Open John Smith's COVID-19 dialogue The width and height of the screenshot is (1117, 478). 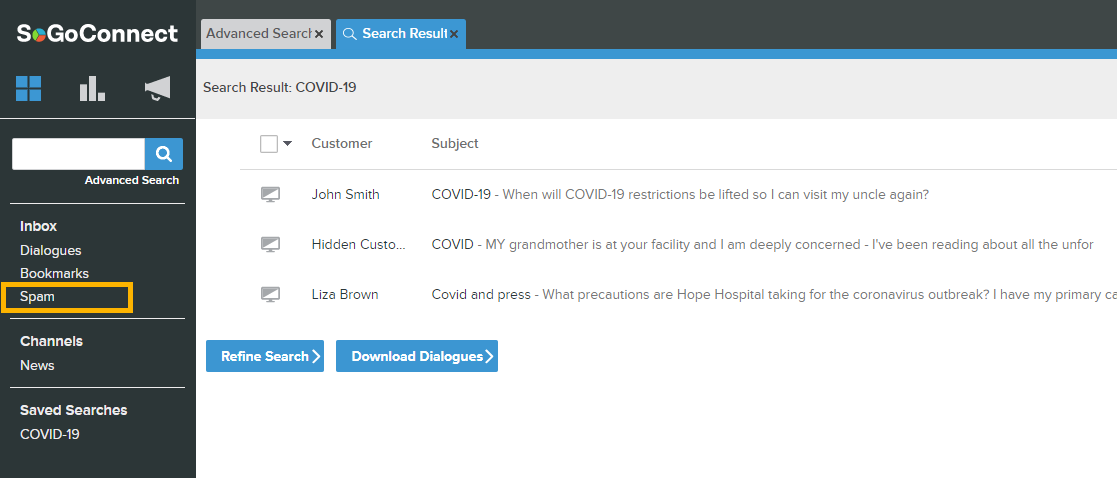(x=680, y=194)
